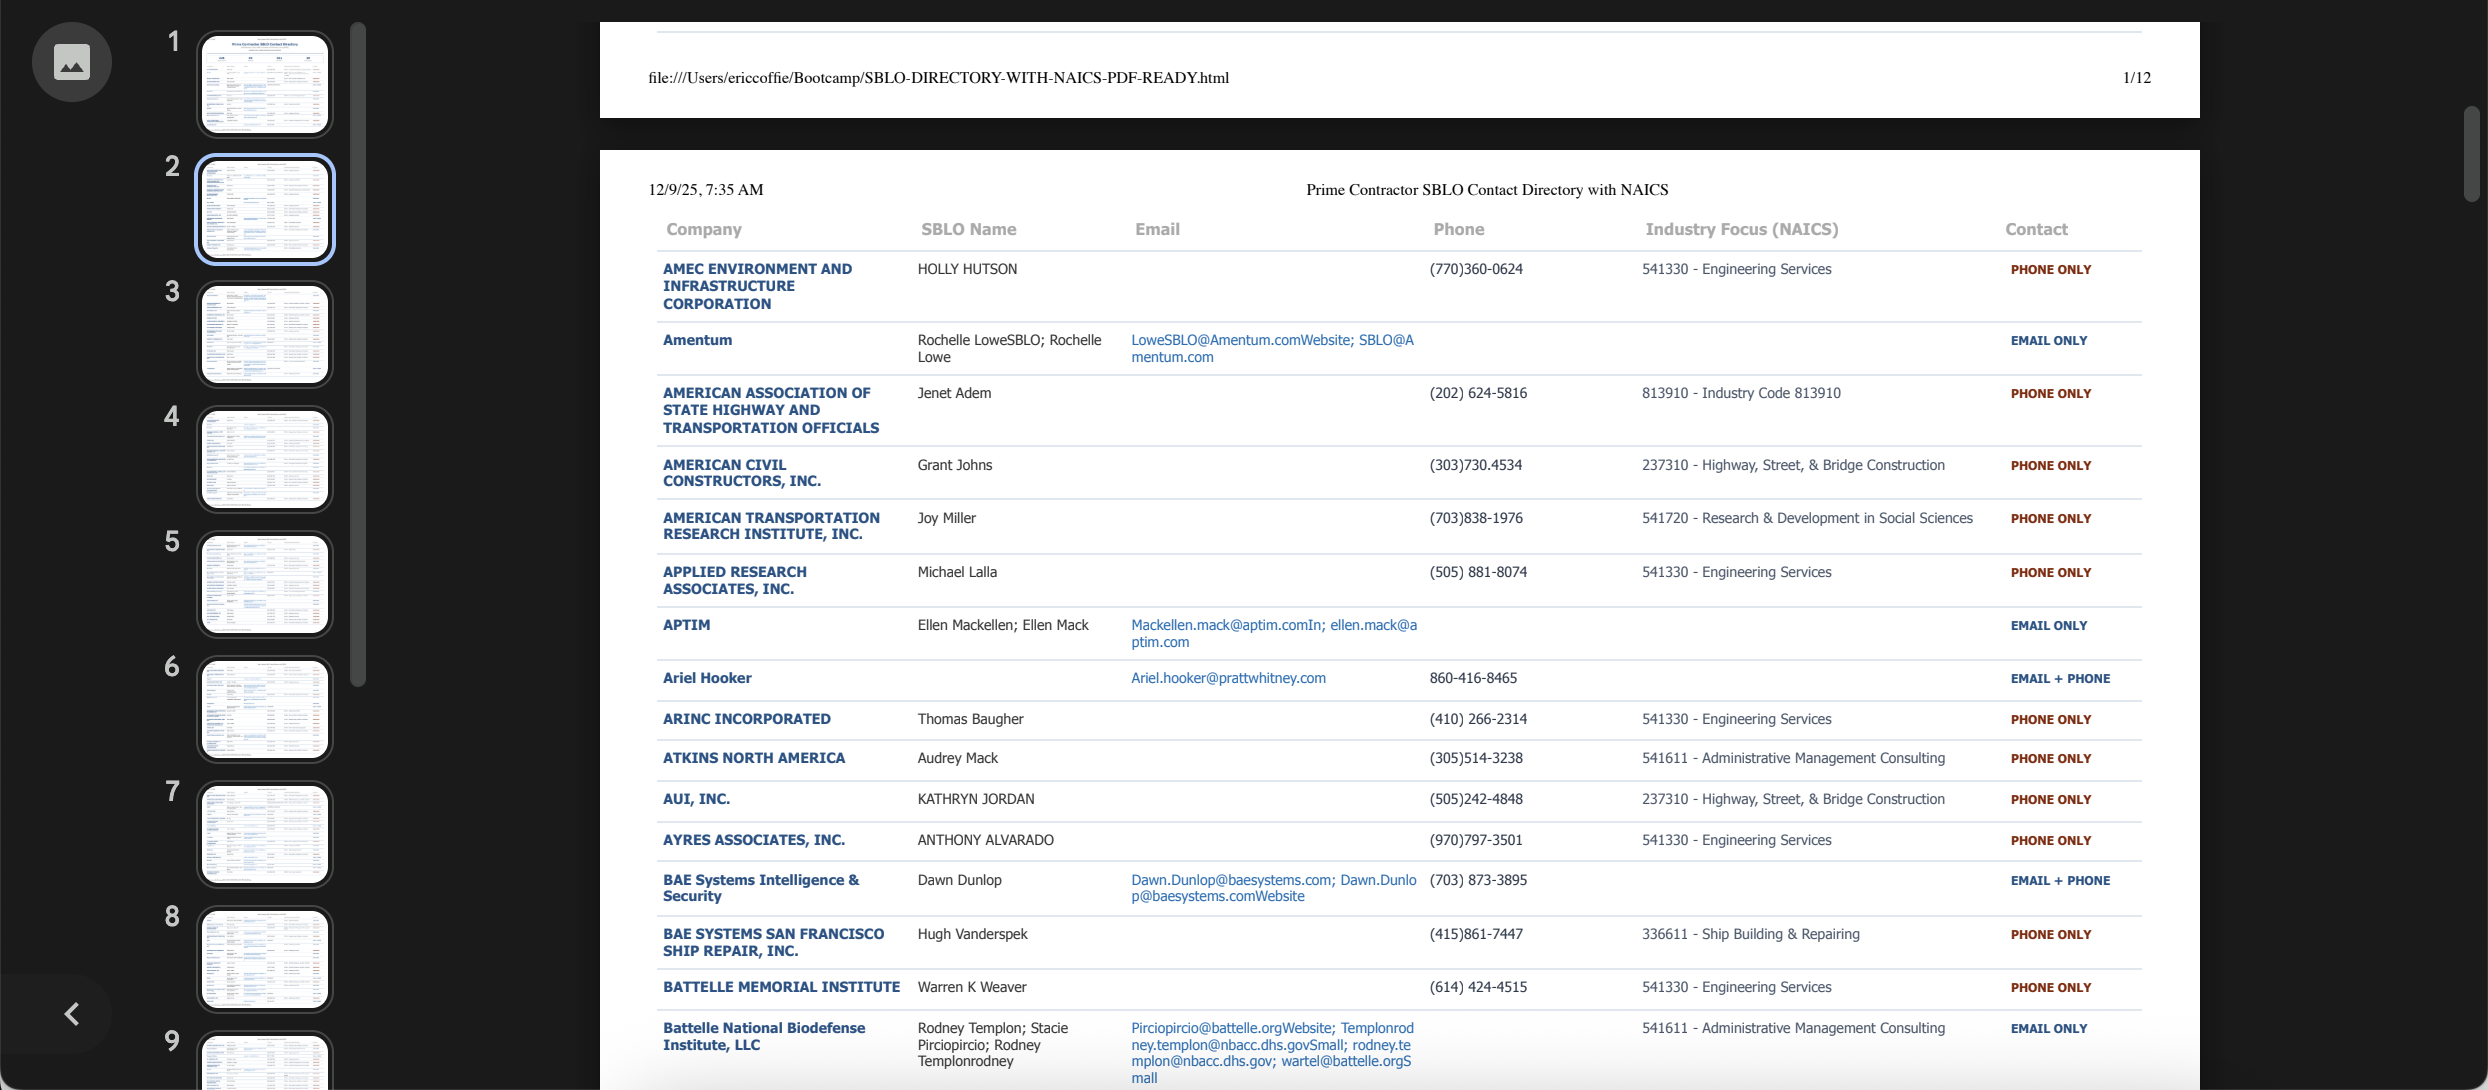Open page 1 thumbnail
Viewport: 2488px width, 1090px height.
coord(265,84)
